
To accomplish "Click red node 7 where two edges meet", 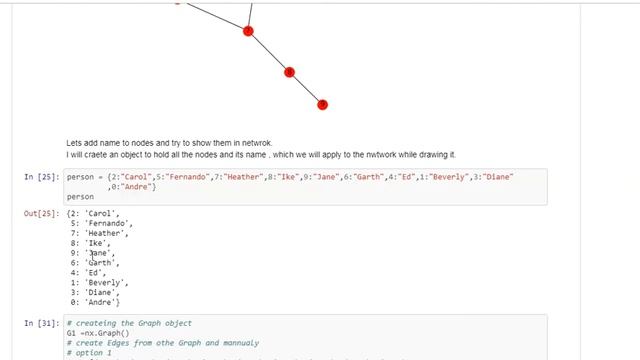I will (248, 31).
